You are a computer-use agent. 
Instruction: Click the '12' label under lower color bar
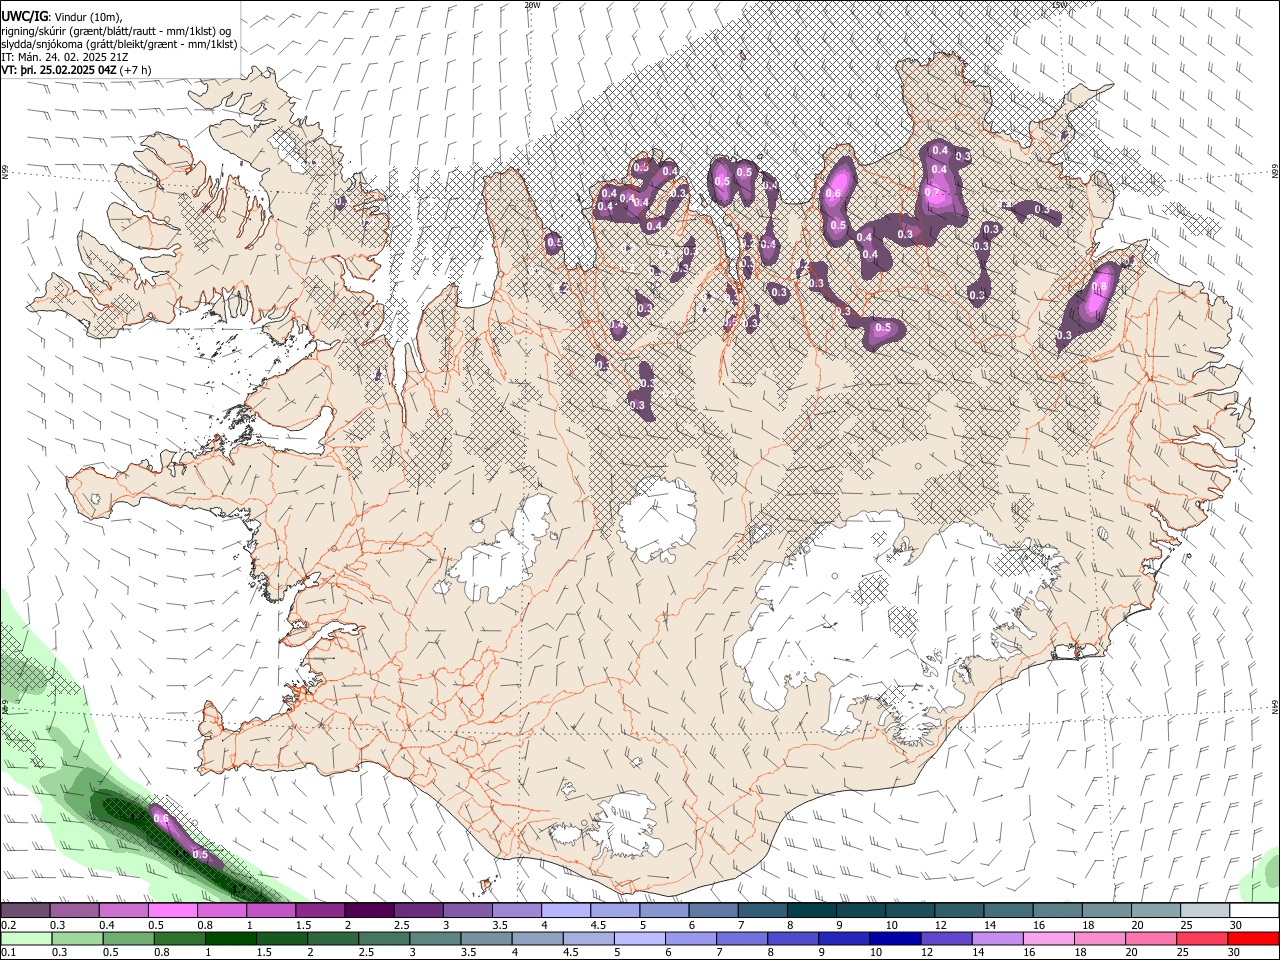click(927, 953)
